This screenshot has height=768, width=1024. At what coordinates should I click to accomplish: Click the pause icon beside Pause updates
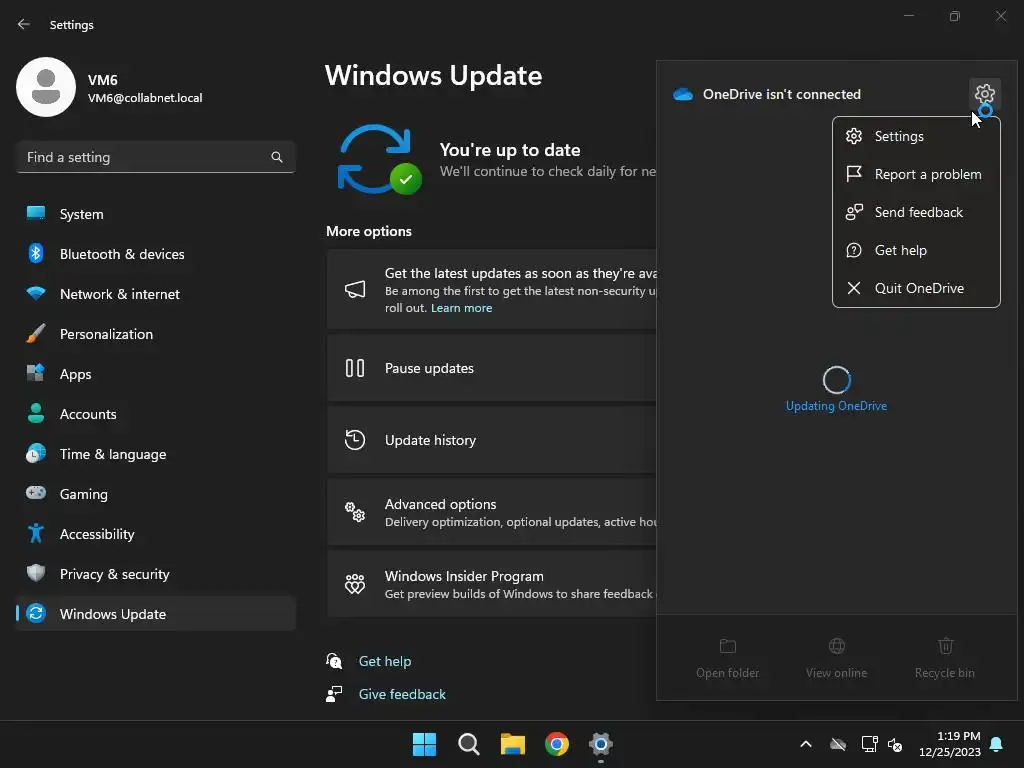click(355, 368)
